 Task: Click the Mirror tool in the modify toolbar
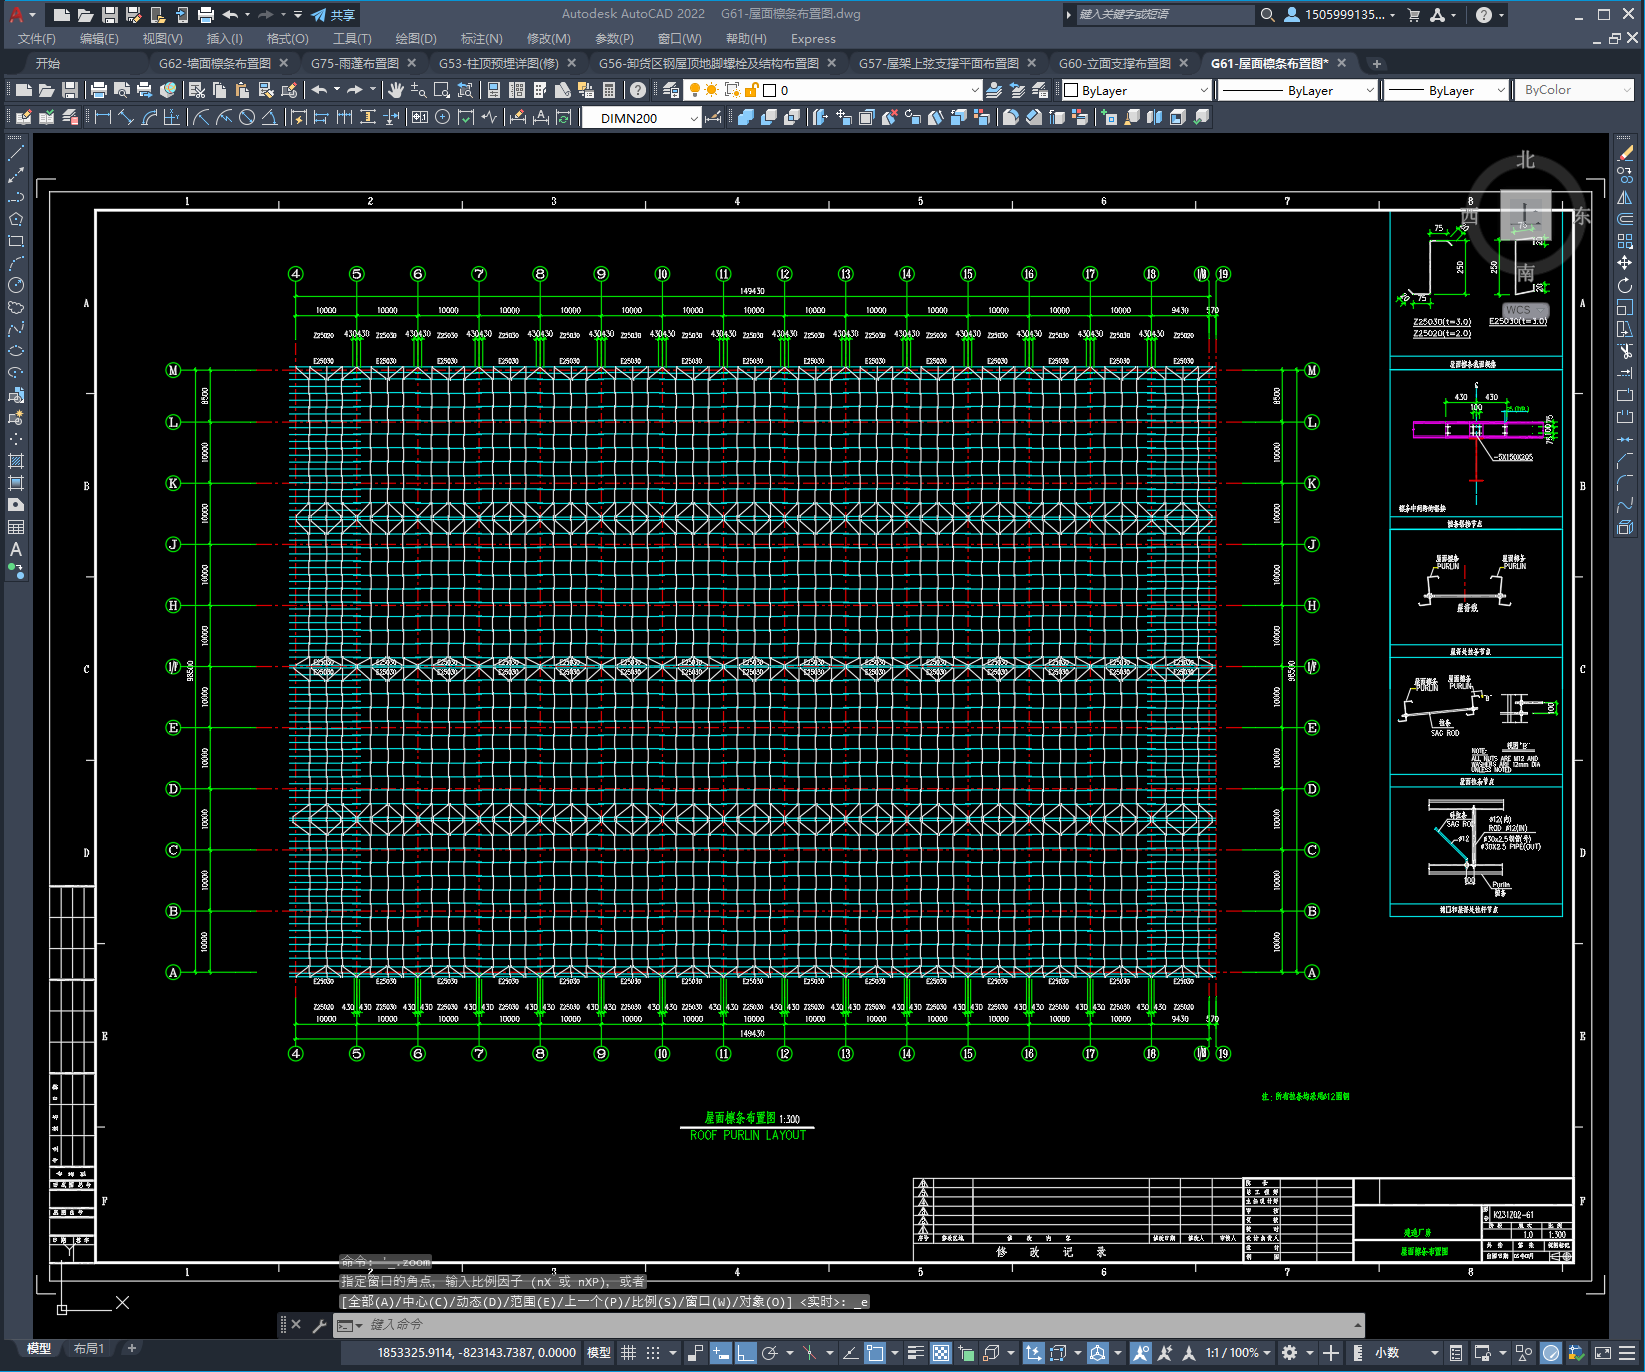tap(1625, 197)
